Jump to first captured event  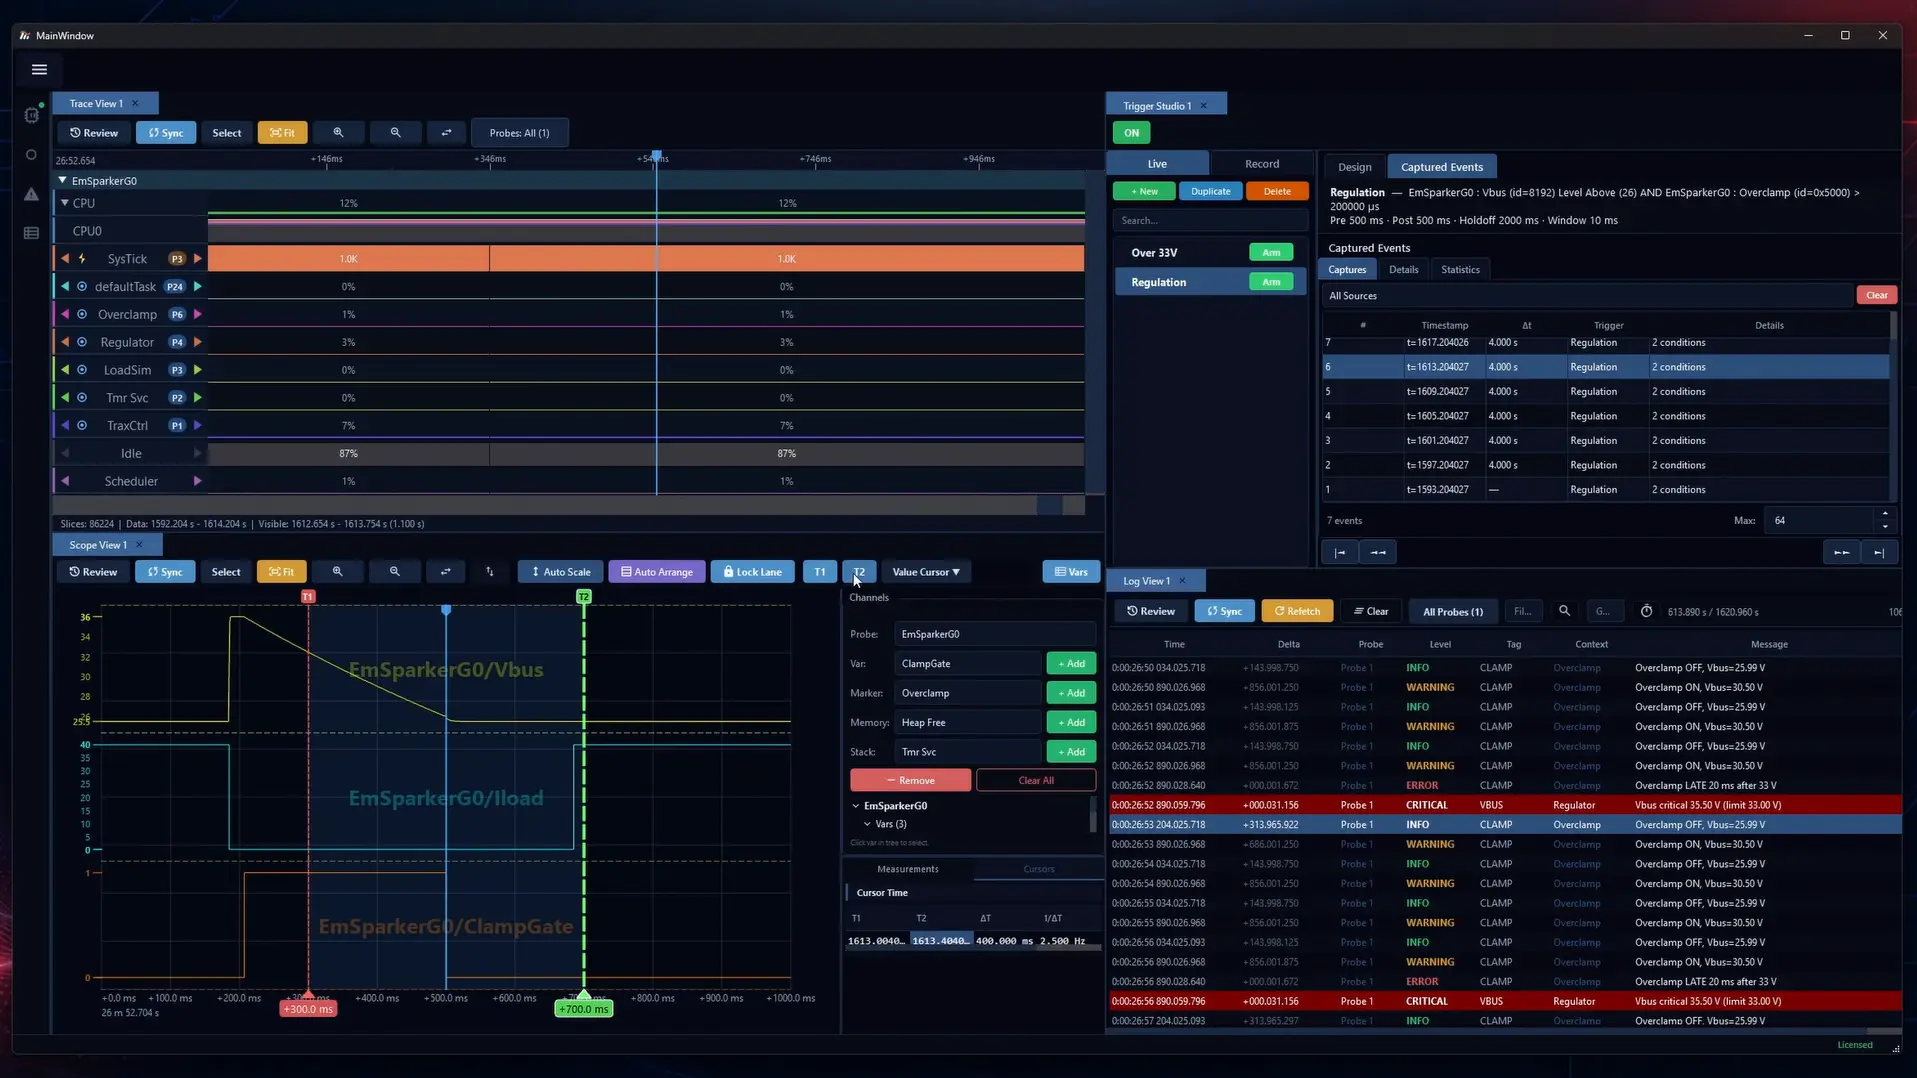[x=1339, y=552]
